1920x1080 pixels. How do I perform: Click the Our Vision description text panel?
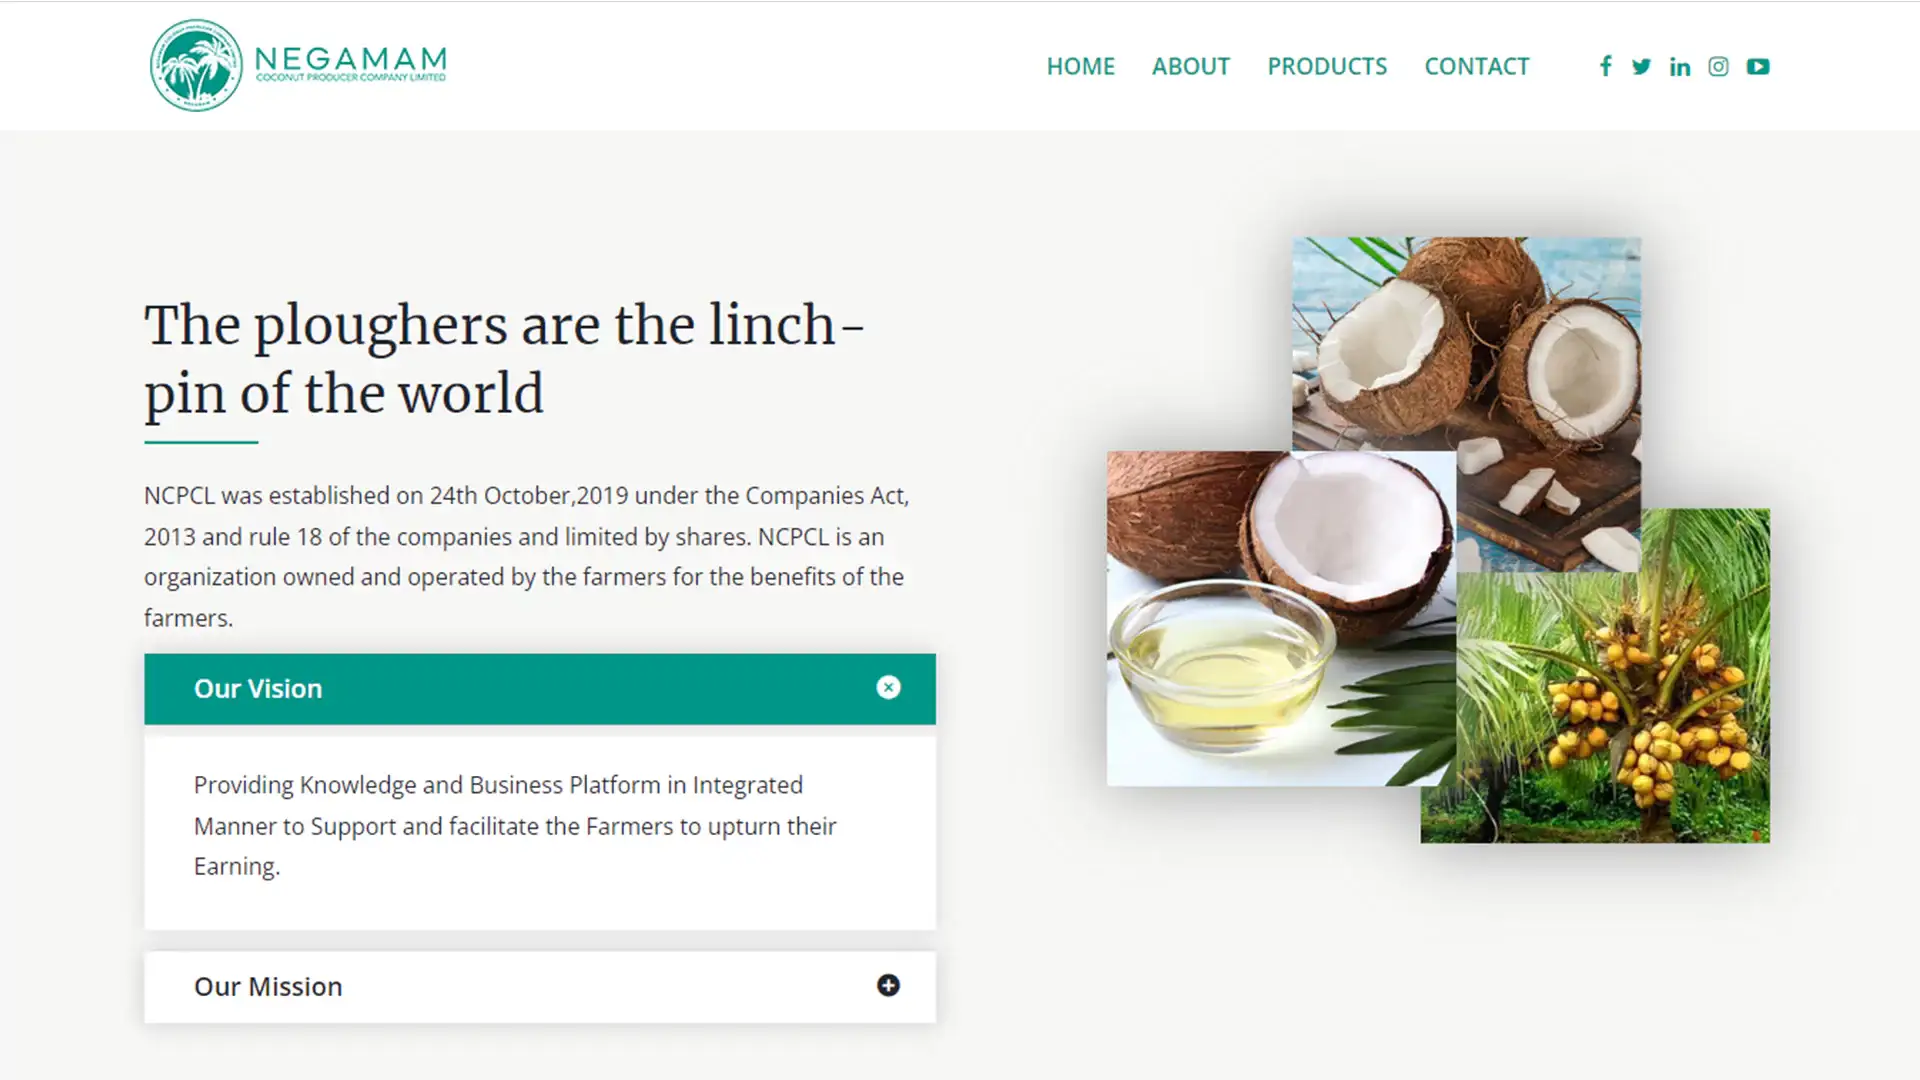tap(540, 832)
